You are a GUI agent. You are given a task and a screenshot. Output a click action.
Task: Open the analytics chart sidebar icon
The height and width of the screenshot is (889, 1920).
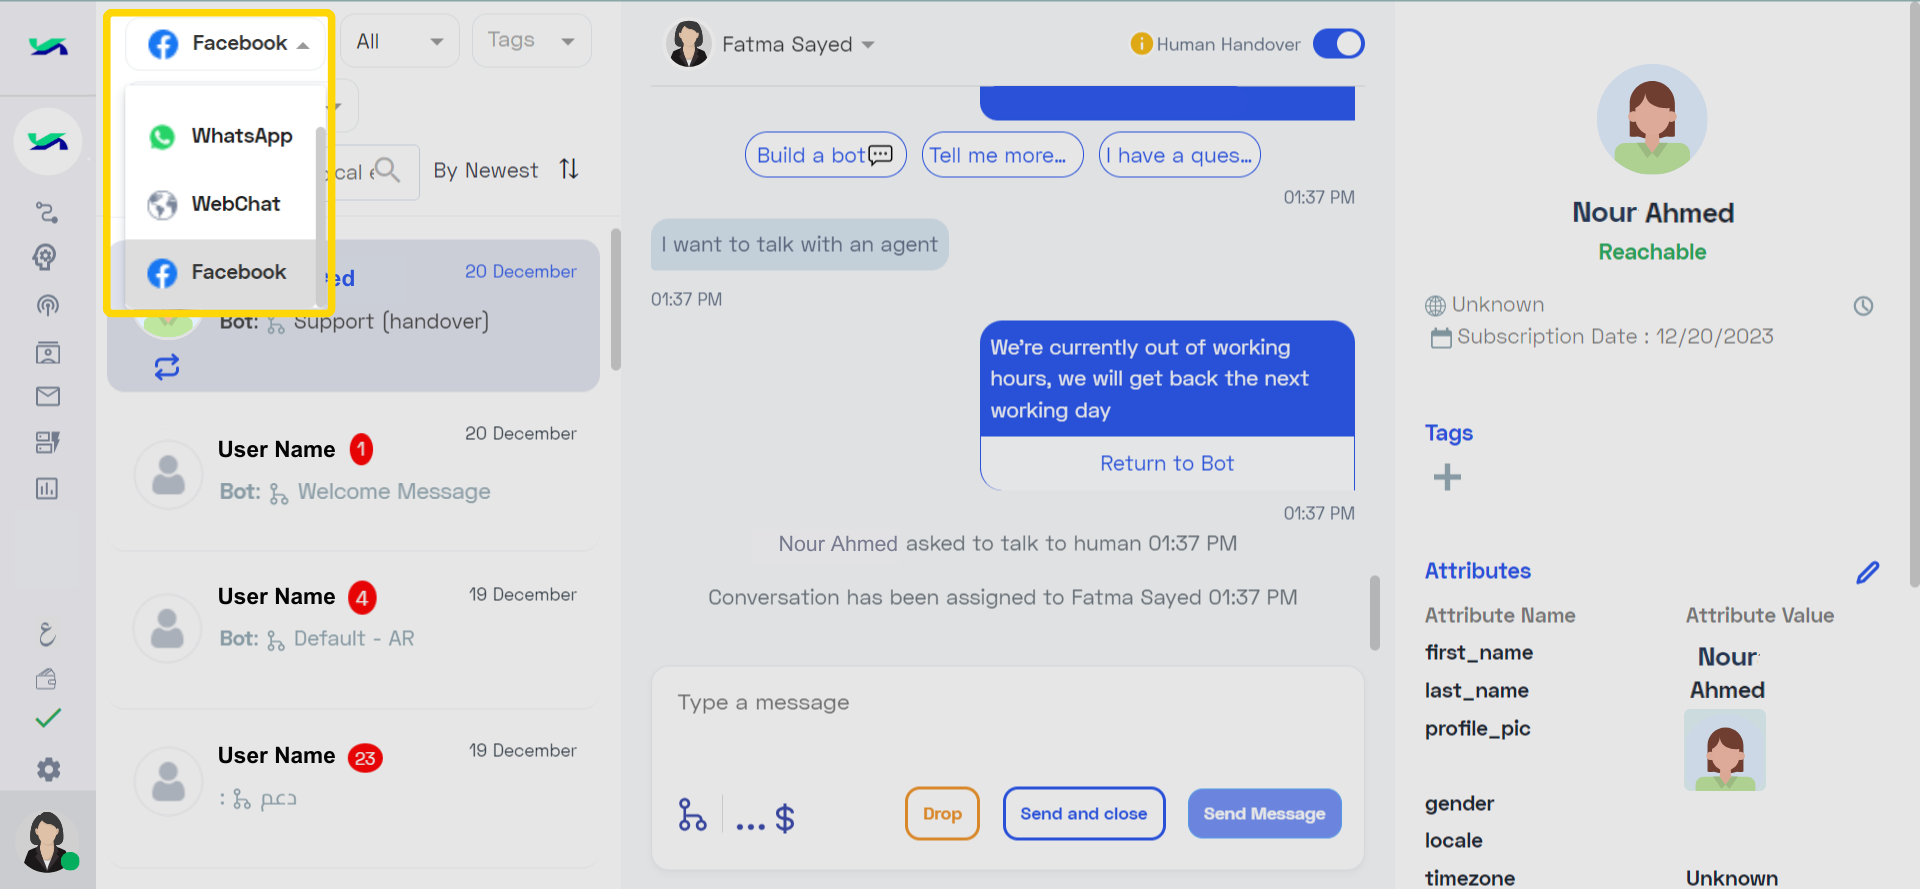pyautogui.click(x=47, y=488)
